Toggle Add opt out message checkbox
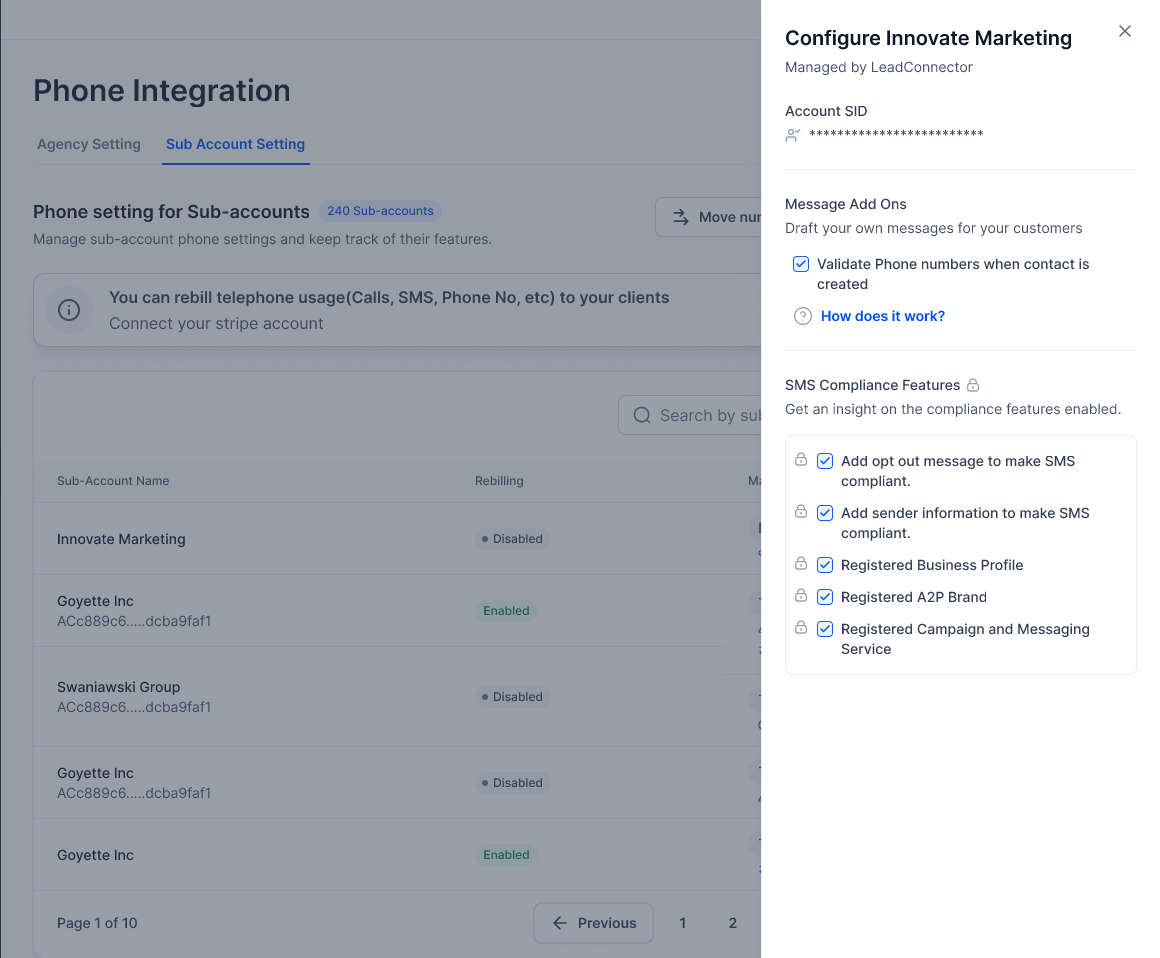 [x=825, y=461]
